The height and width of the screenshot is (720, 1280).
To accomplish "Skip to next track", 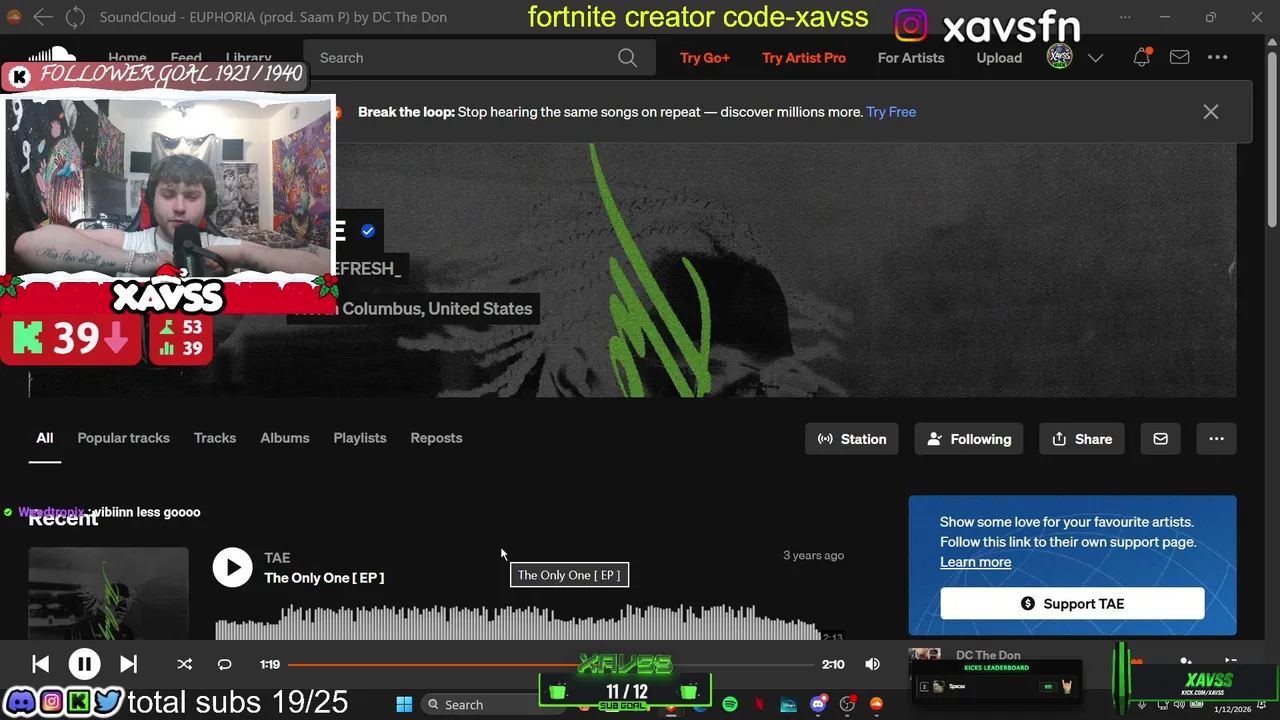I will tap(128, 664).
